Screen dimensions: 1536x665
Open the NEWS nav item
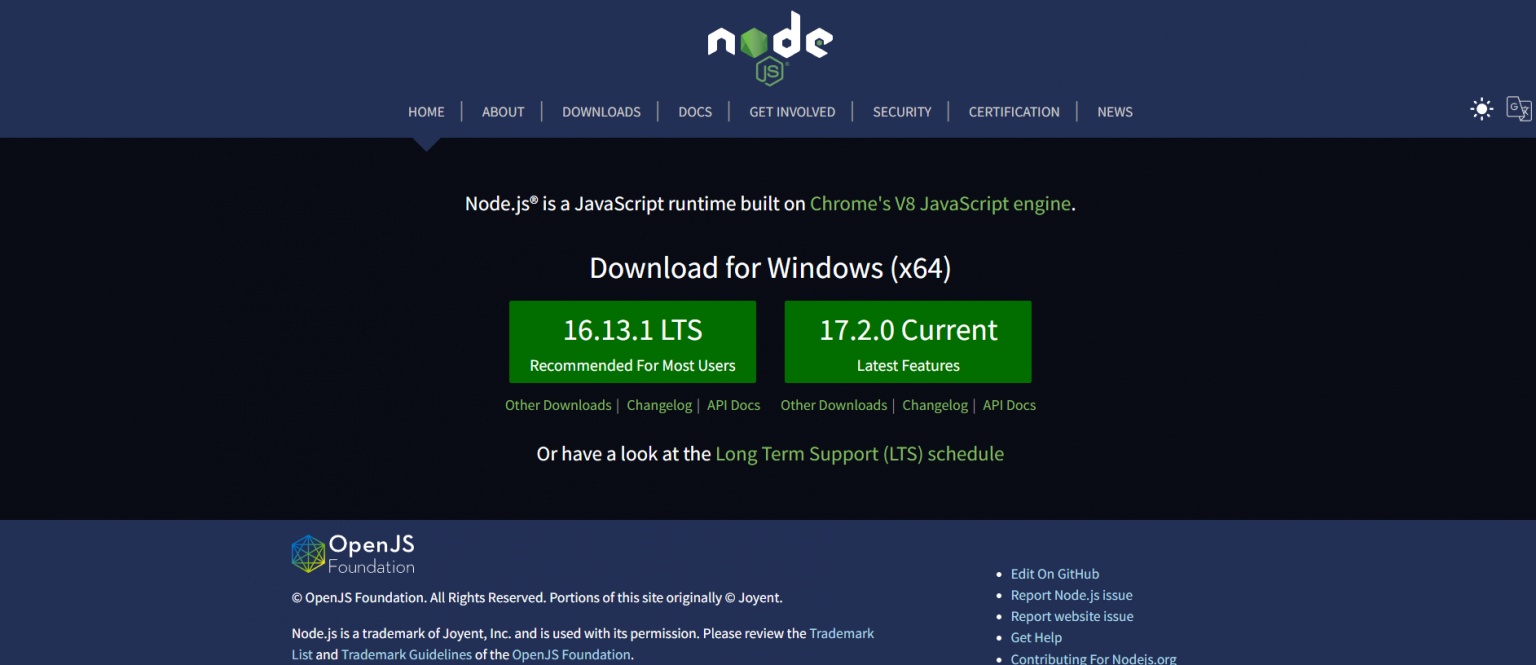[x=1115, y=112]
